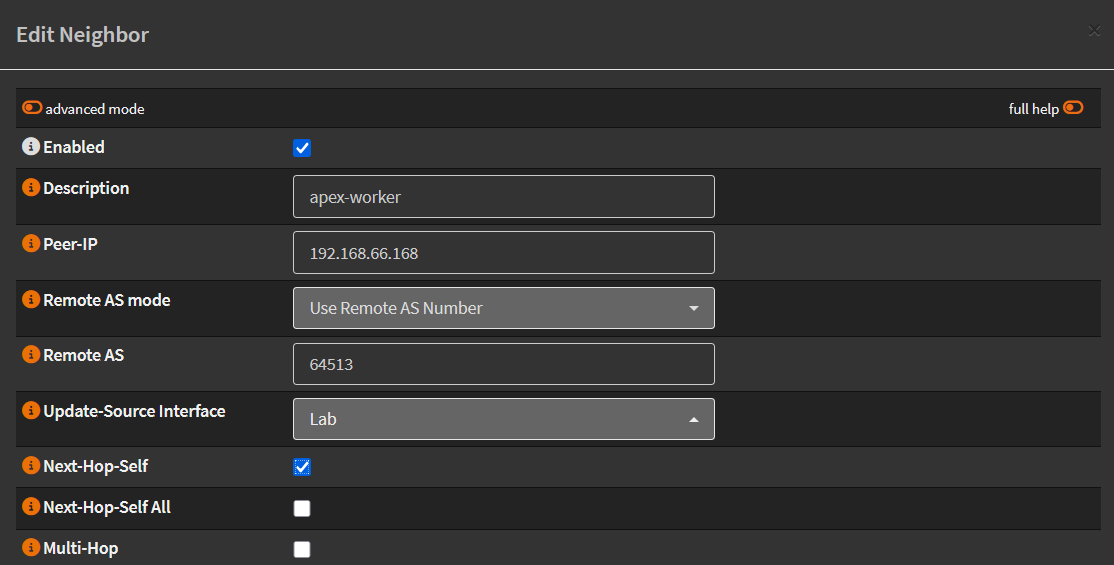The width and height of the screenshot is (1114, 565).
Task: Click the Multi-Hop help info icon
Action: coord(31,548)
